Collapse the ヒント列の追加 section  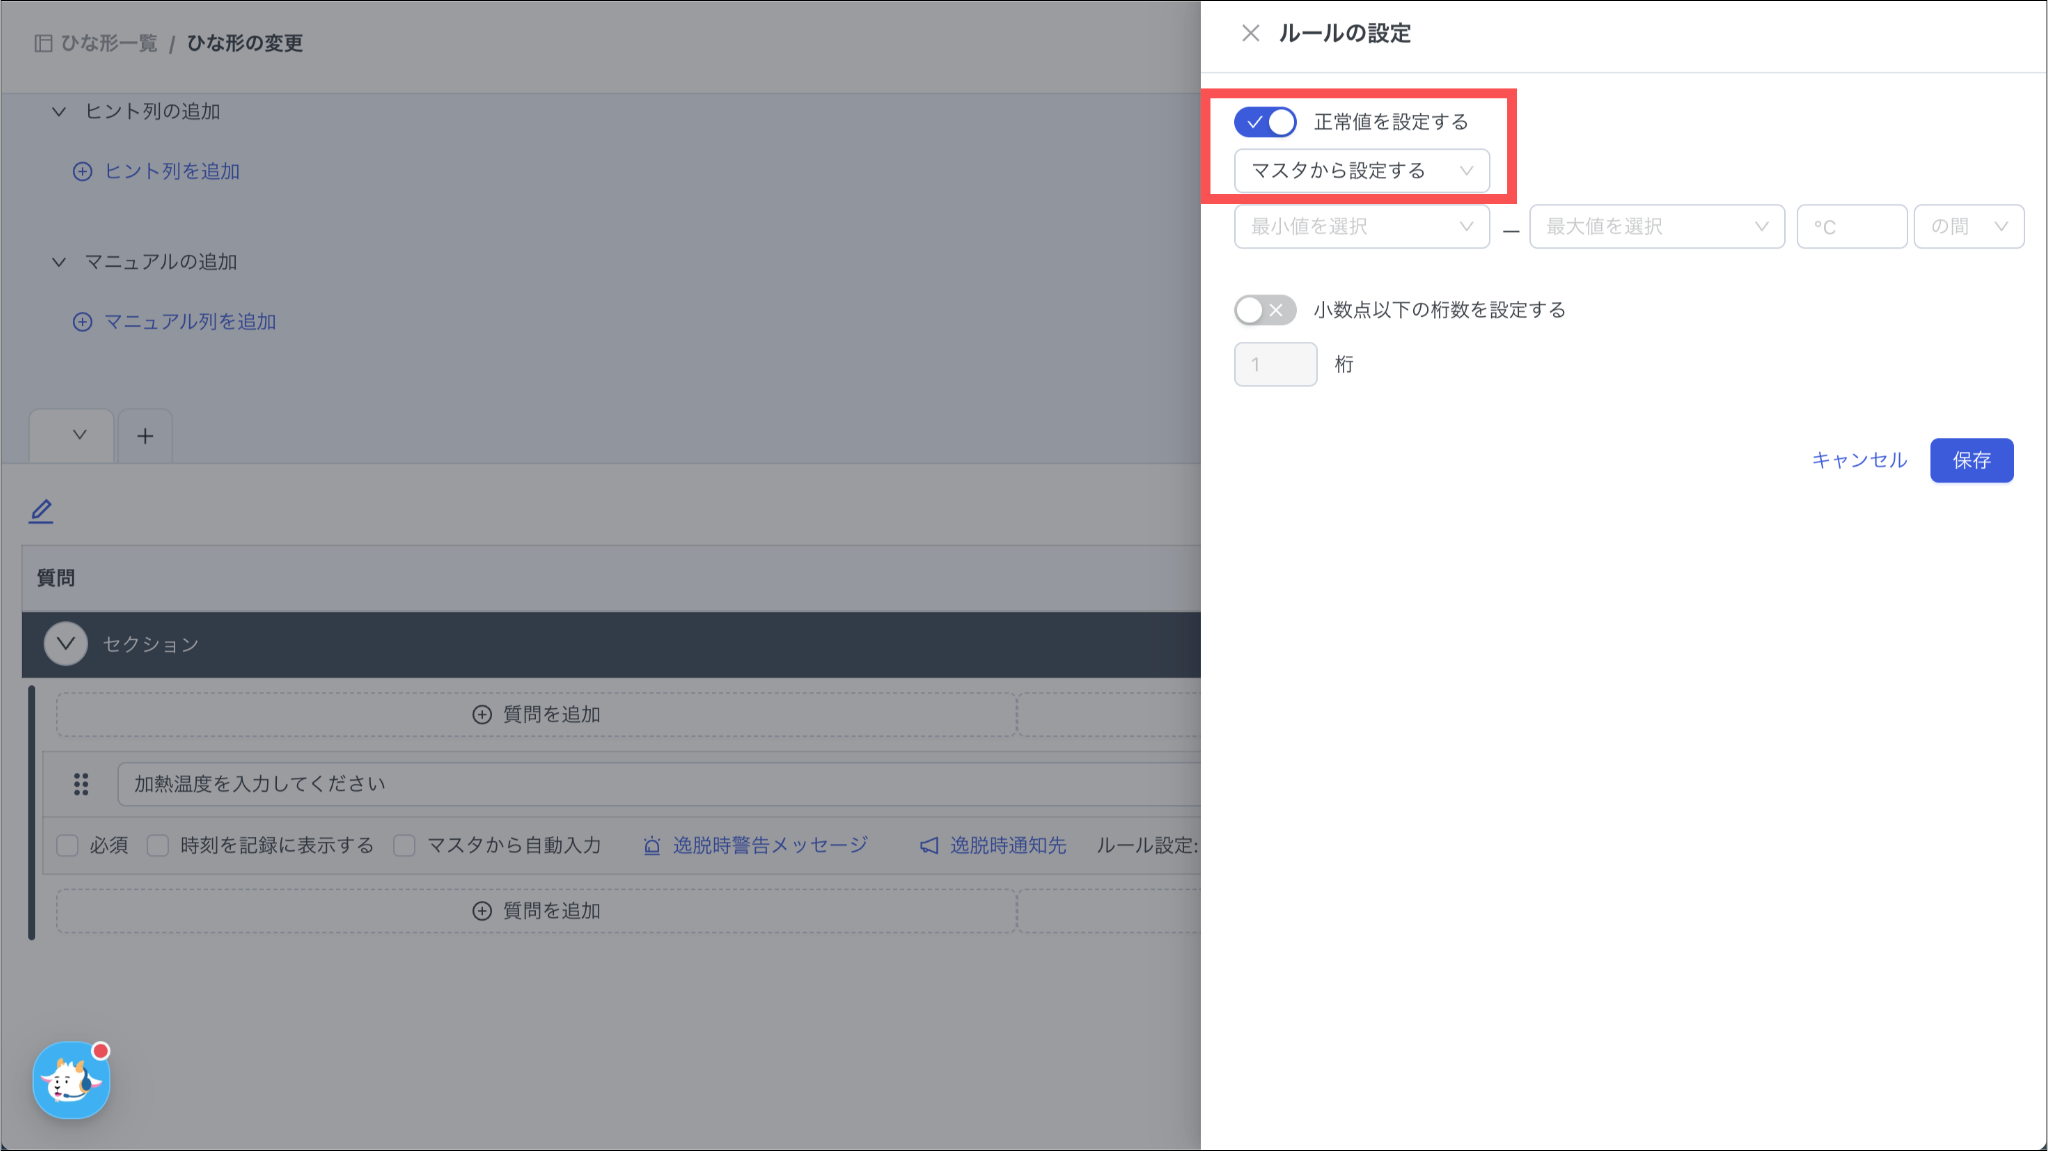click(59, 112)
